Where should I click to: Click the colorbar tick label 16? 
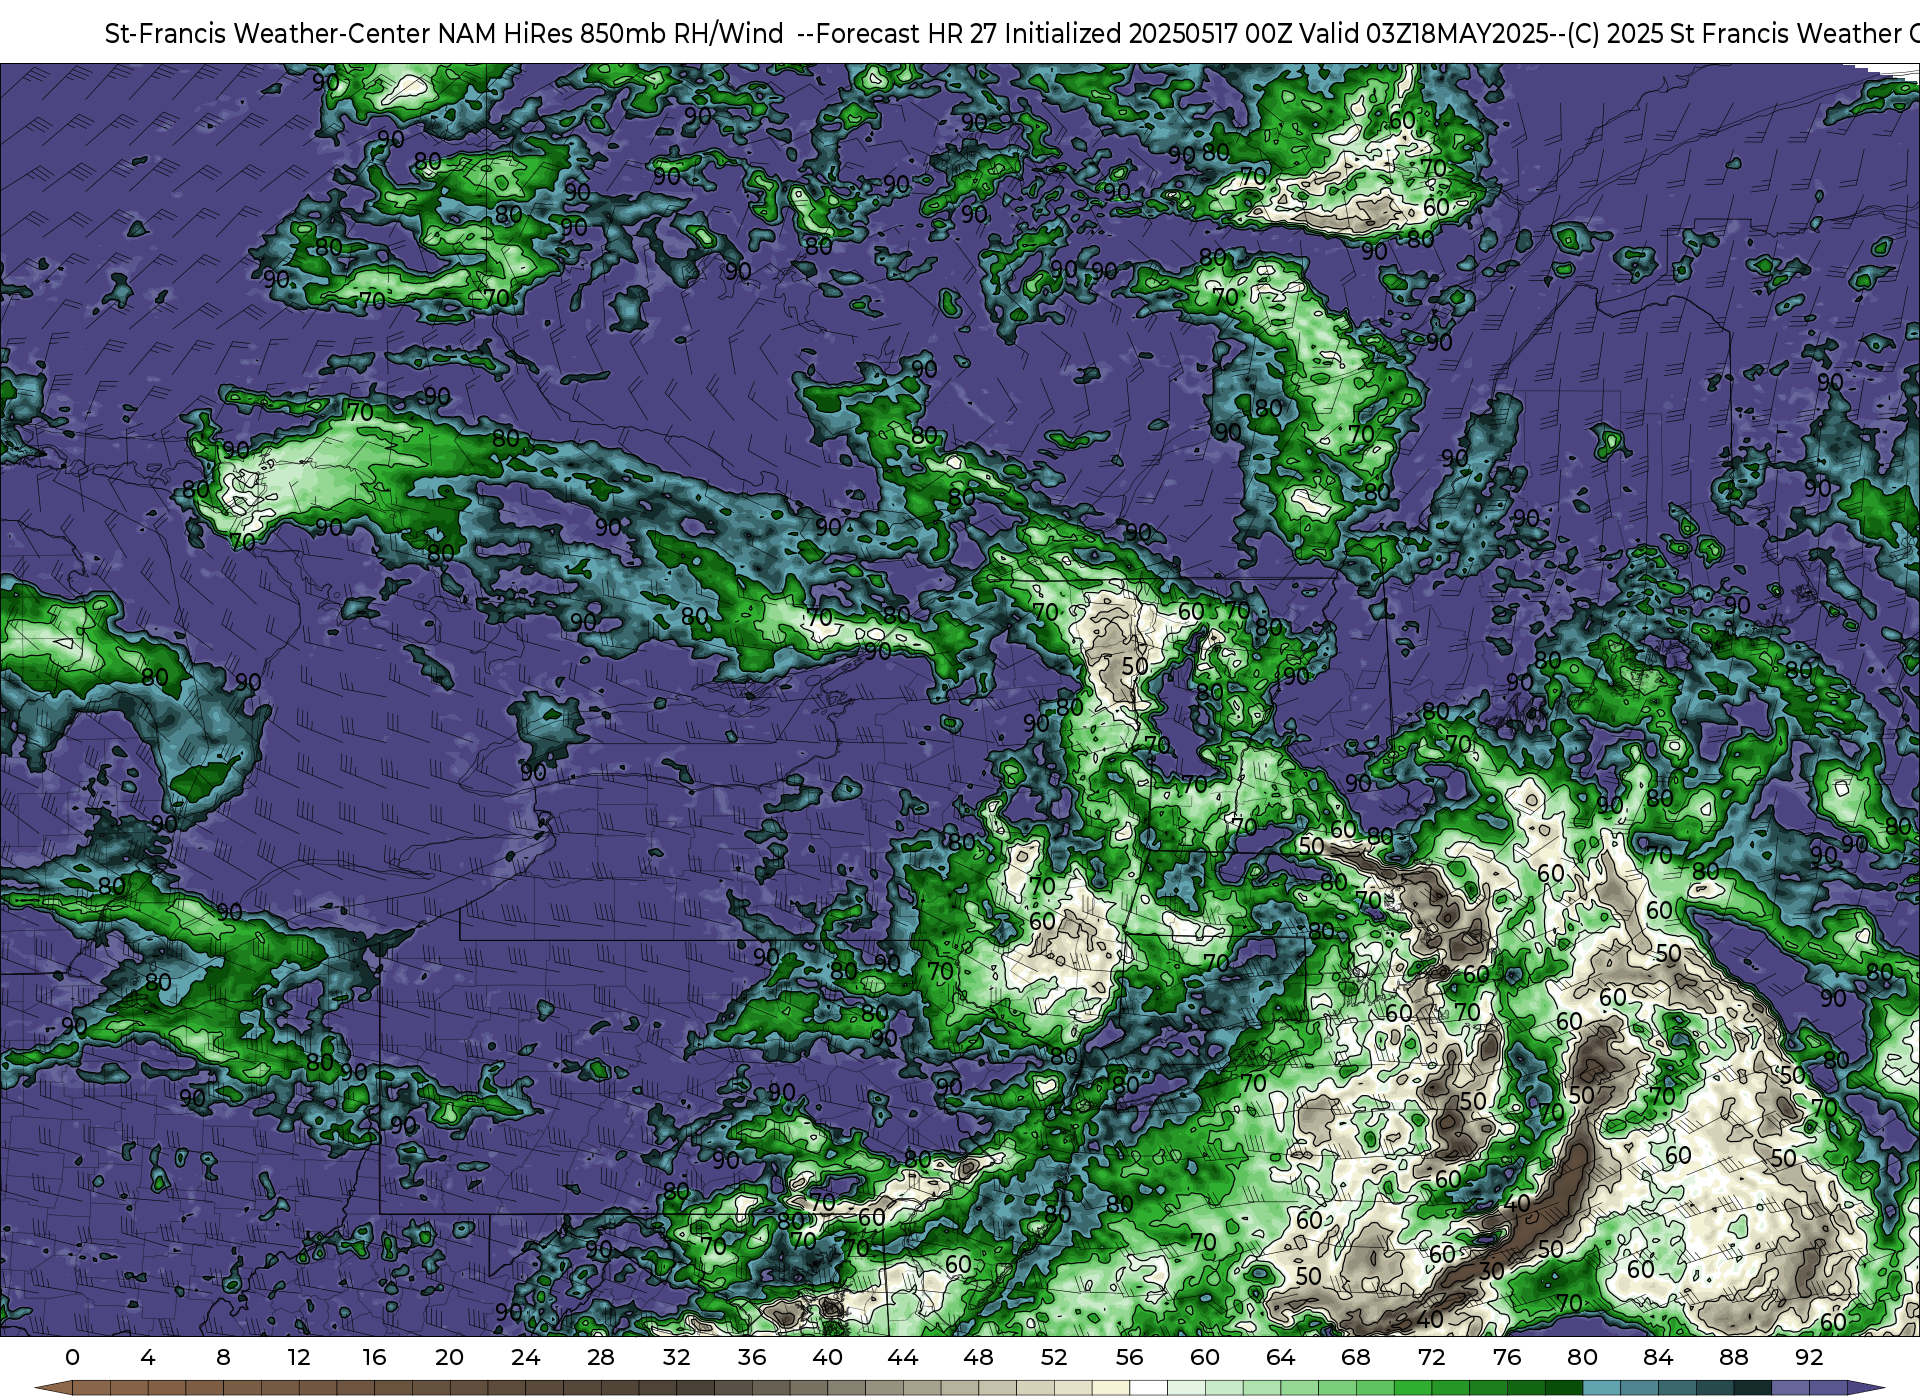coord(374,1357)
